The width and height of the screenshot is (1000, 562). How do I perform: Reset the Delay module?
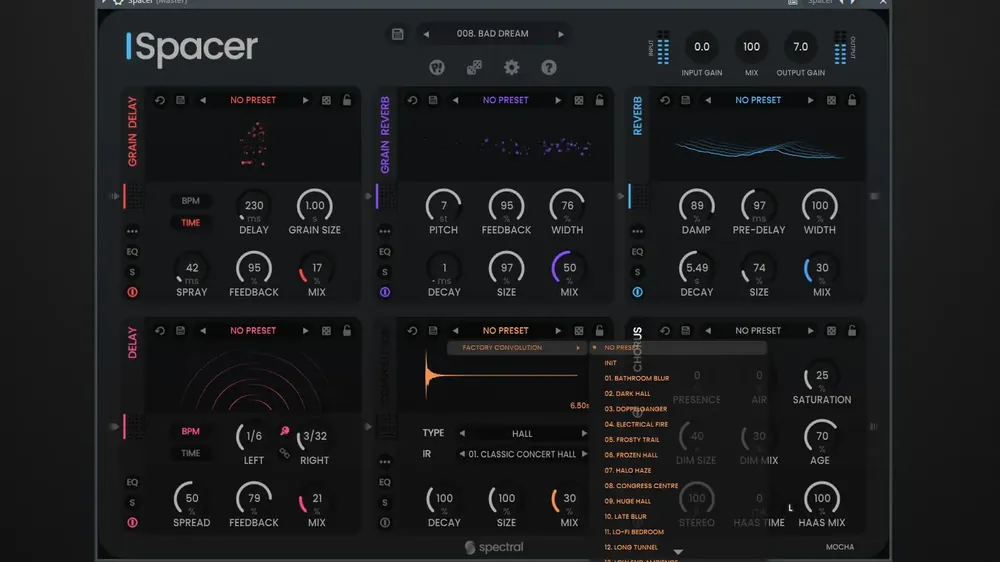click(x=160, y=330)
